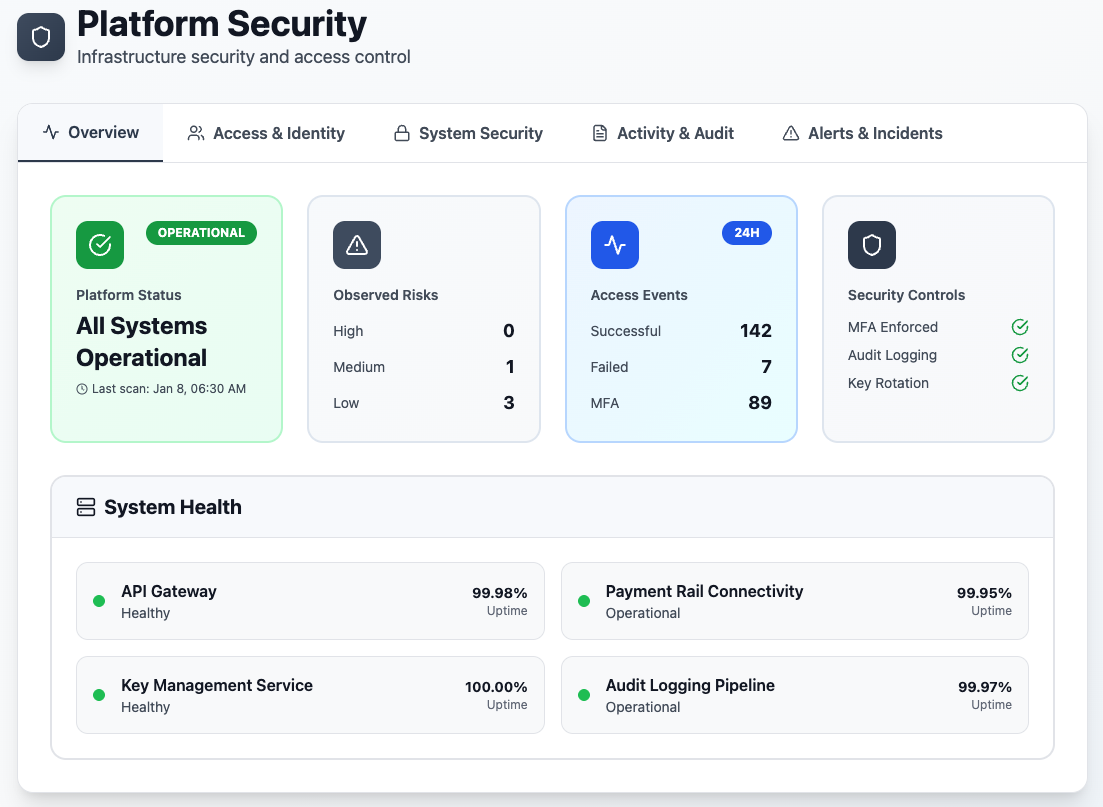
Task: Click the Key Rotation check mark
Action: pos(1020,383)
